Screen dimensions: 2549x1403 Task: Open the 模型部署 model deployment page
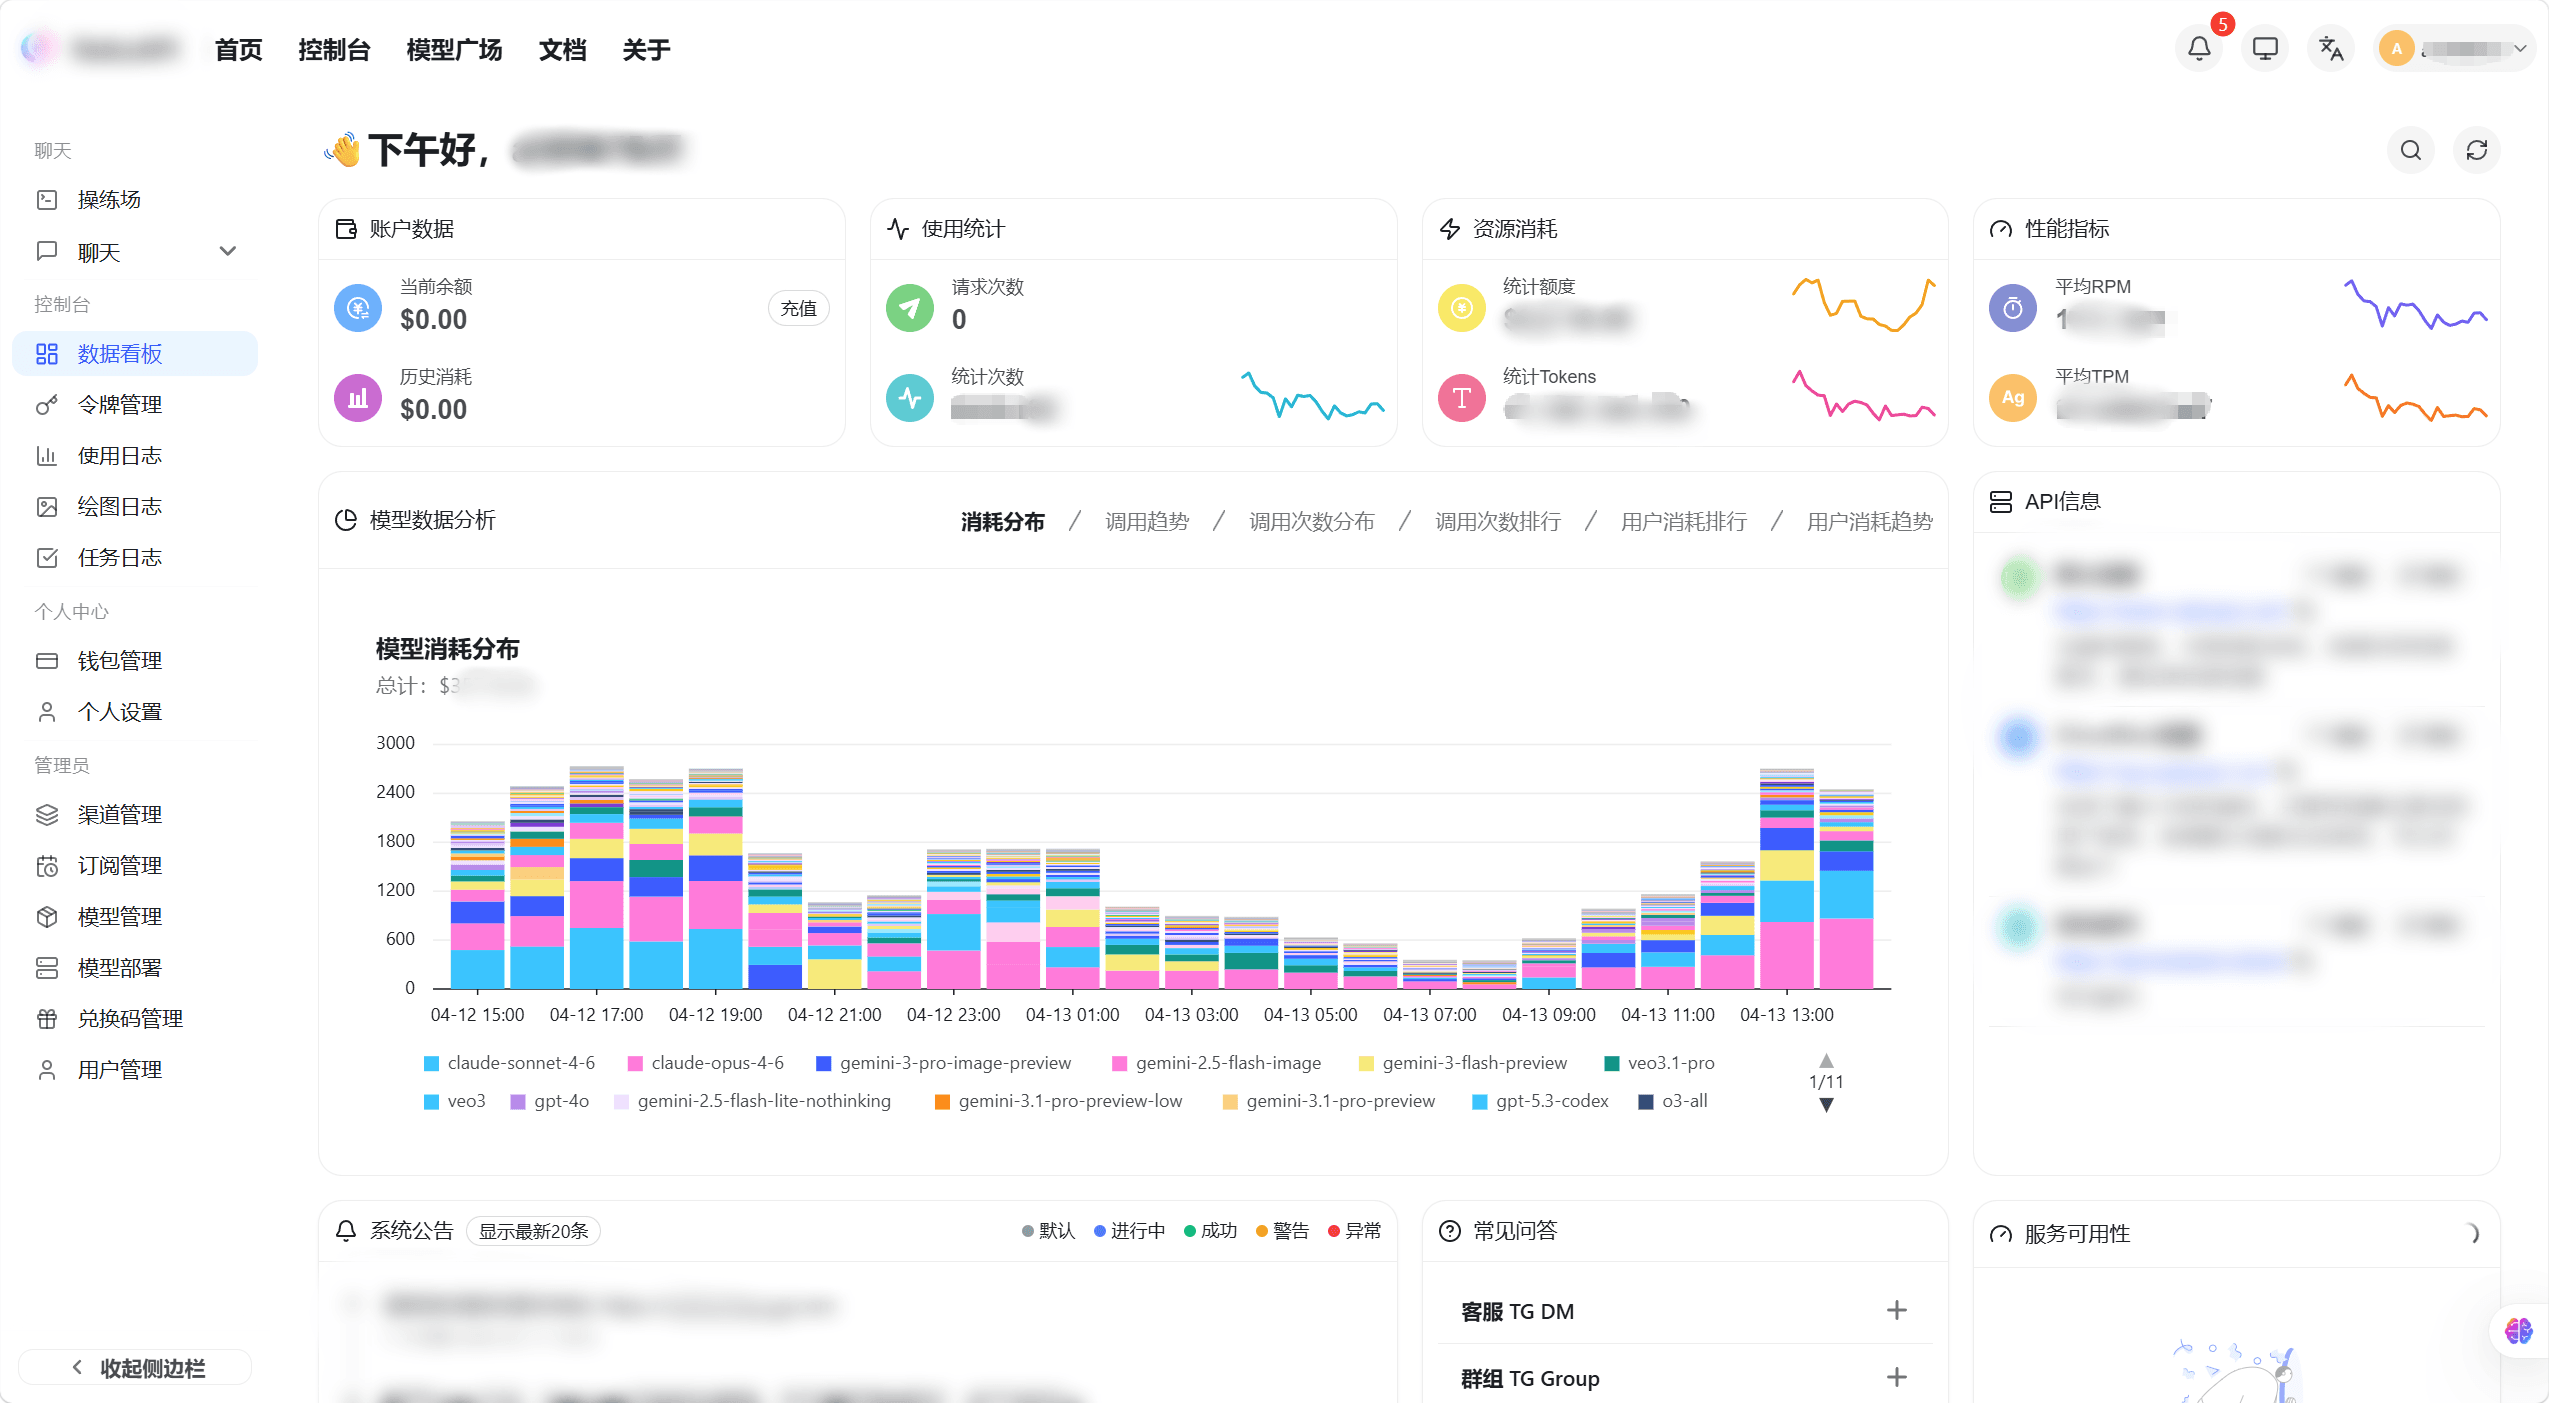point(118,967)
